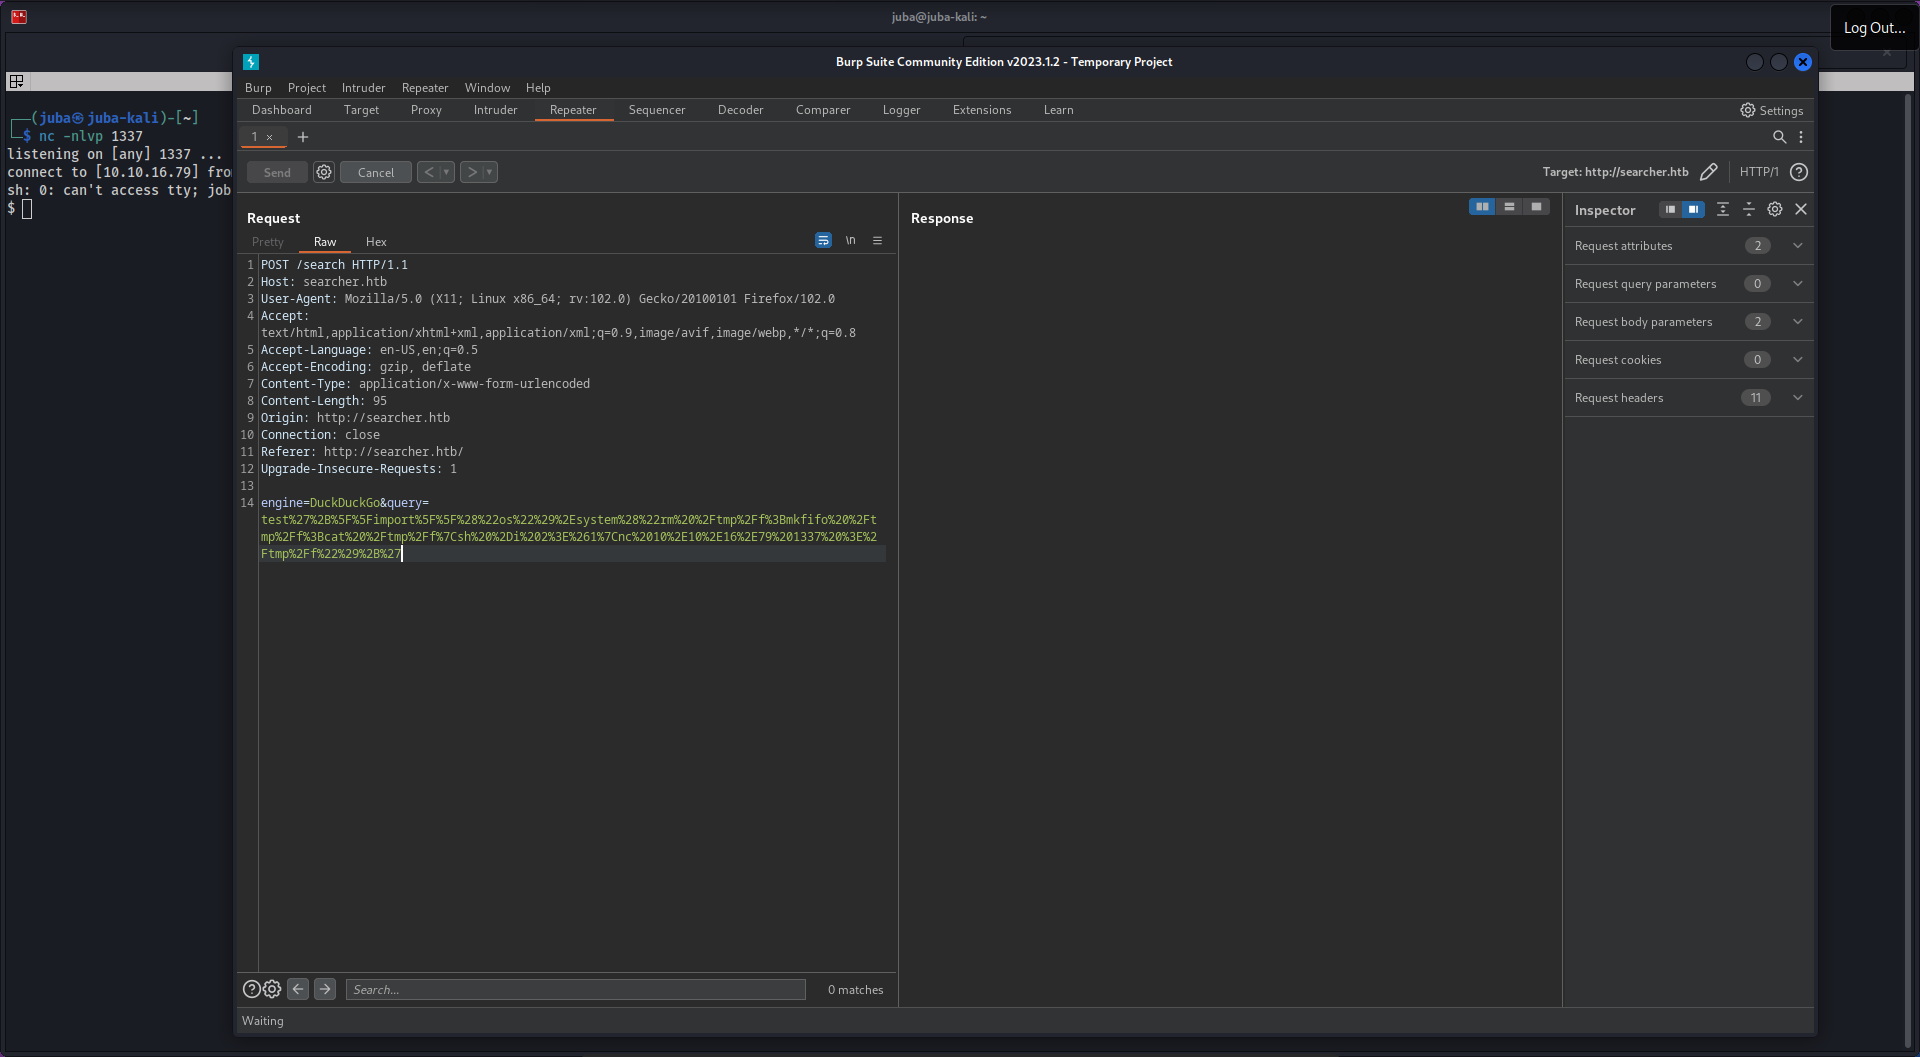Toggle line wrap in request editor

823,241
